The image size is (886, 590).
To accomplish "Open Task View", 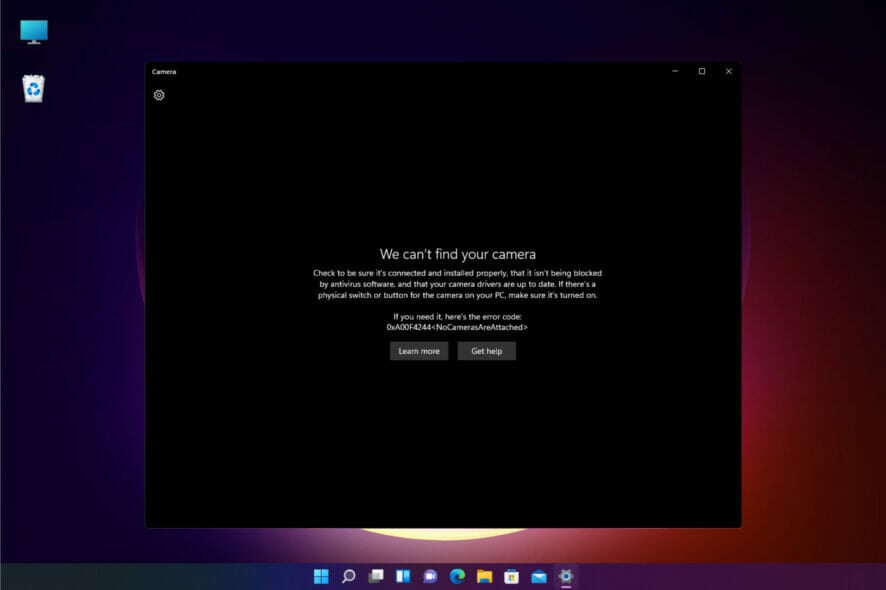I will pos(376,577).
